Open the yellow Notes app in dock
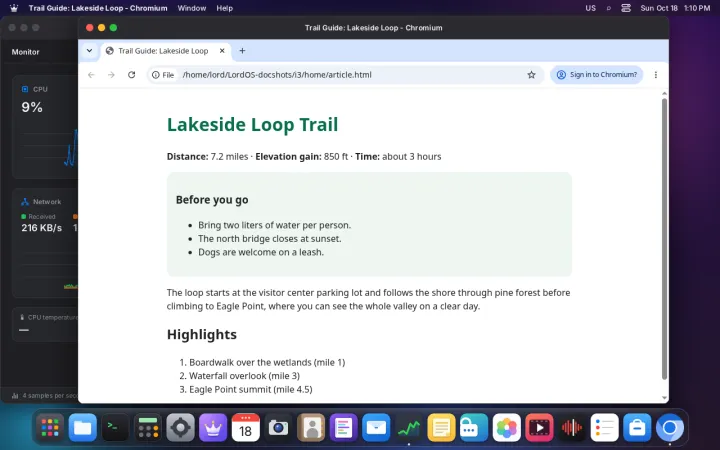 pos(441,428)
